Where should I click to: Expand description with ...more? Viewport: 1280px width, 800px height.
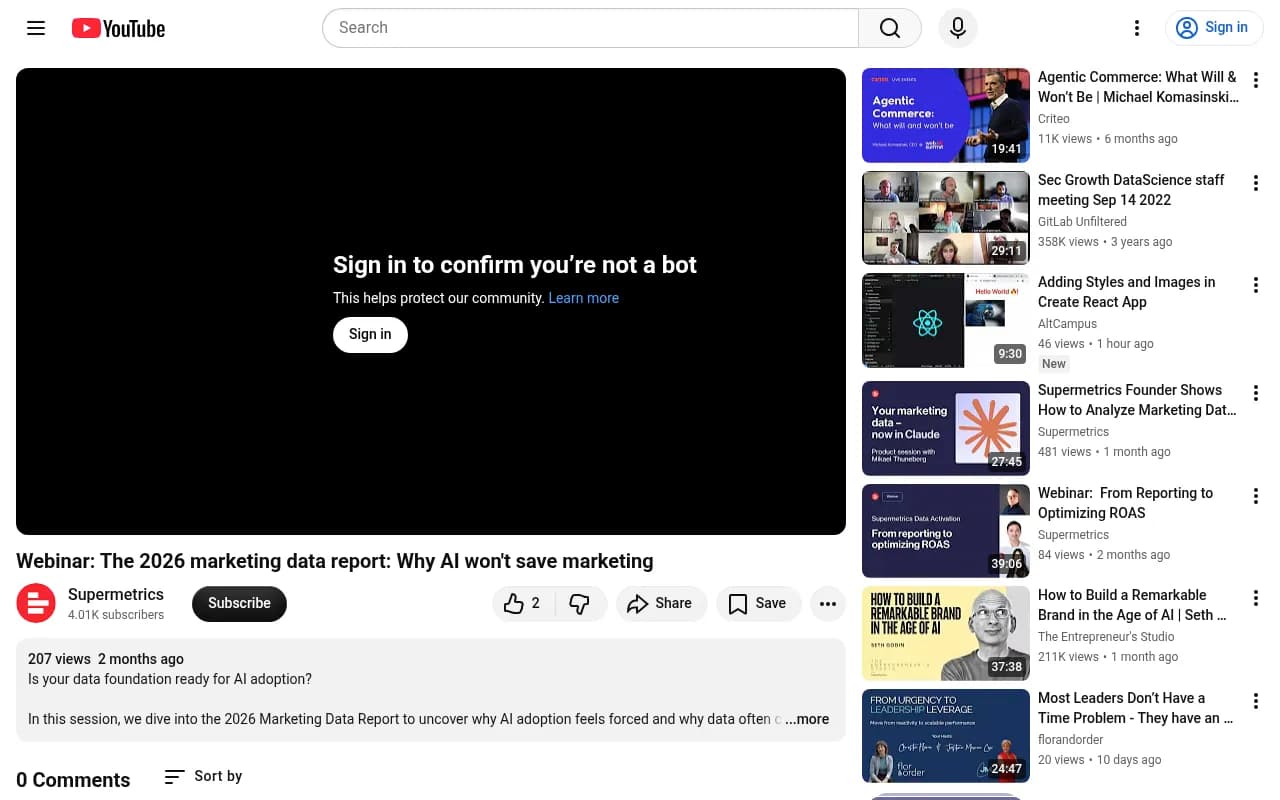pos(807,719)
